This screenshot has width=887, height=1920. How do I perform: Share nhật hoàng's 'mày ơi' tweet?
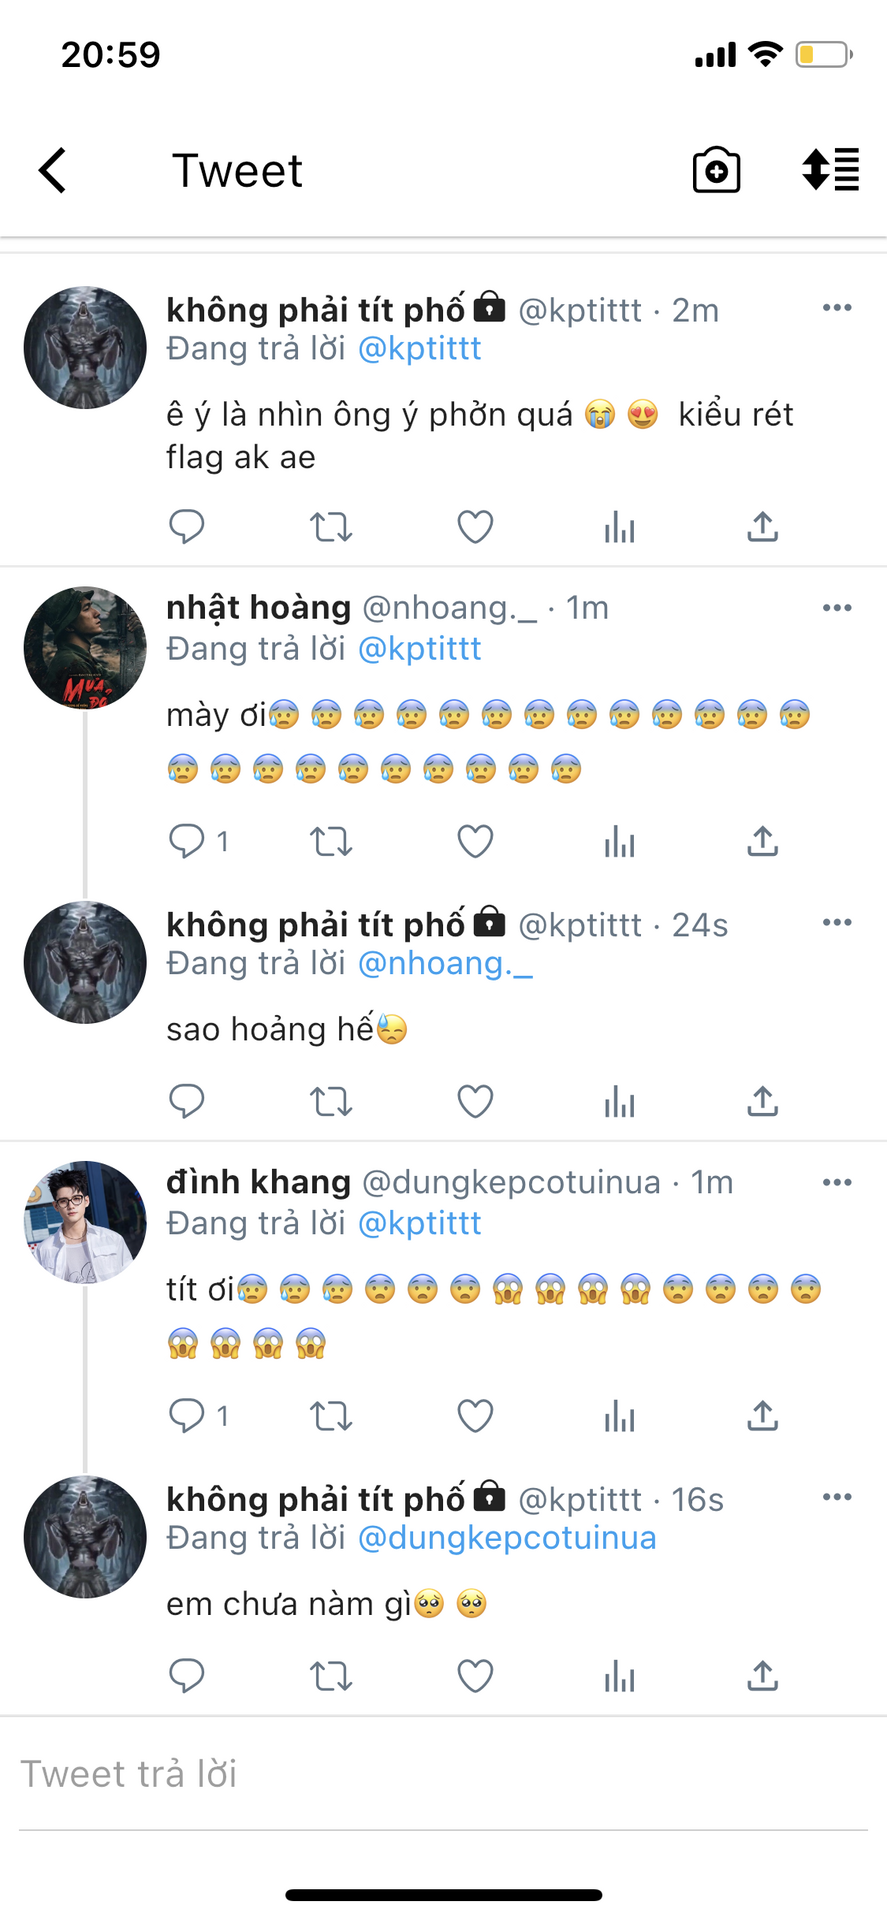point(762,841)
